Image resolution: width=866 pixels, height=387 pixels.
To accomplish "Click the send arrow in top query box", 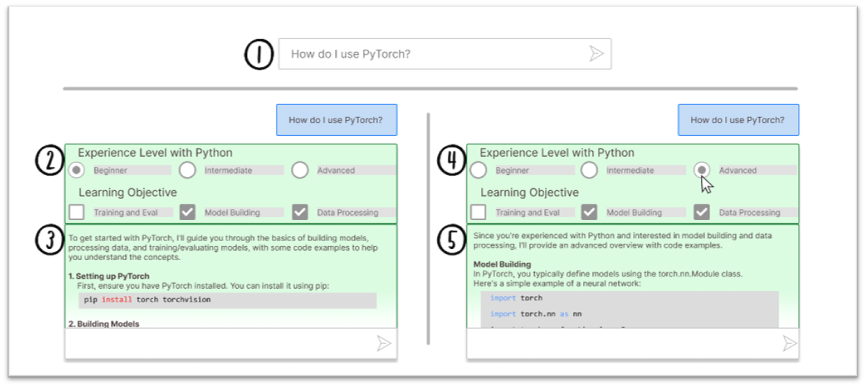I will coord(596,54).
